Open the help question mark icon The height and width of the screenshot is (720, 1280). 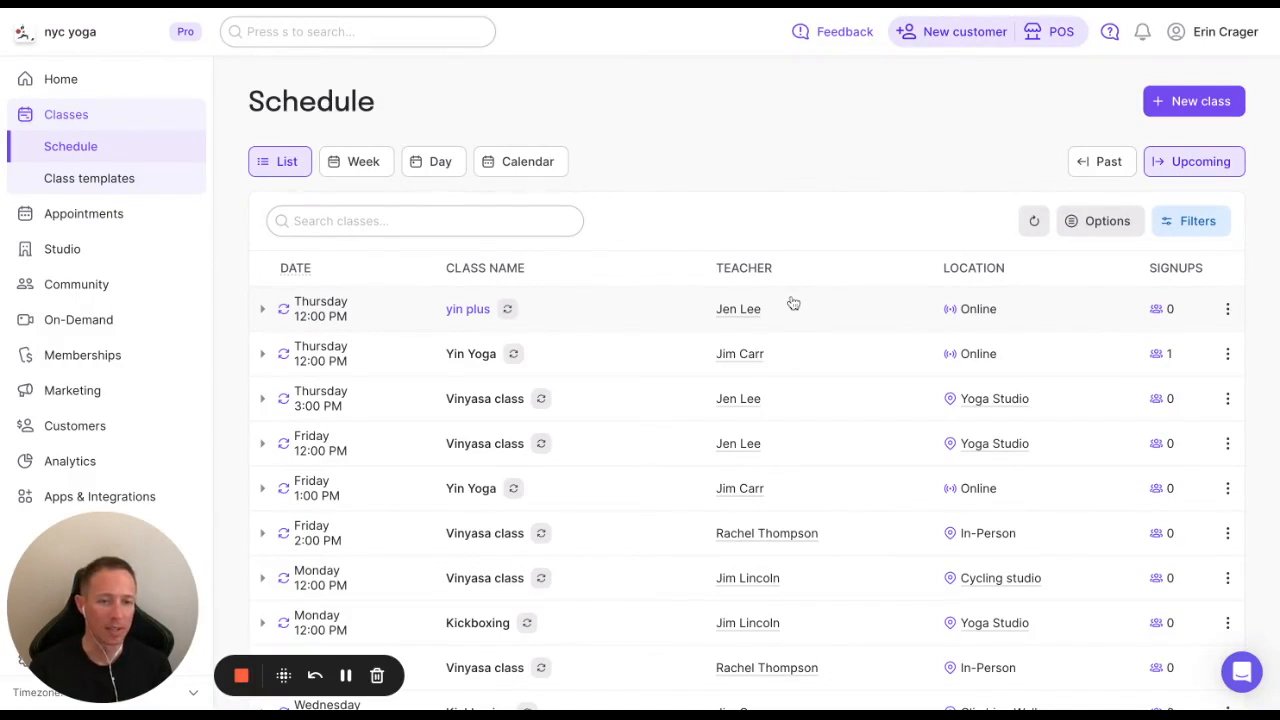coord(1110,32)
